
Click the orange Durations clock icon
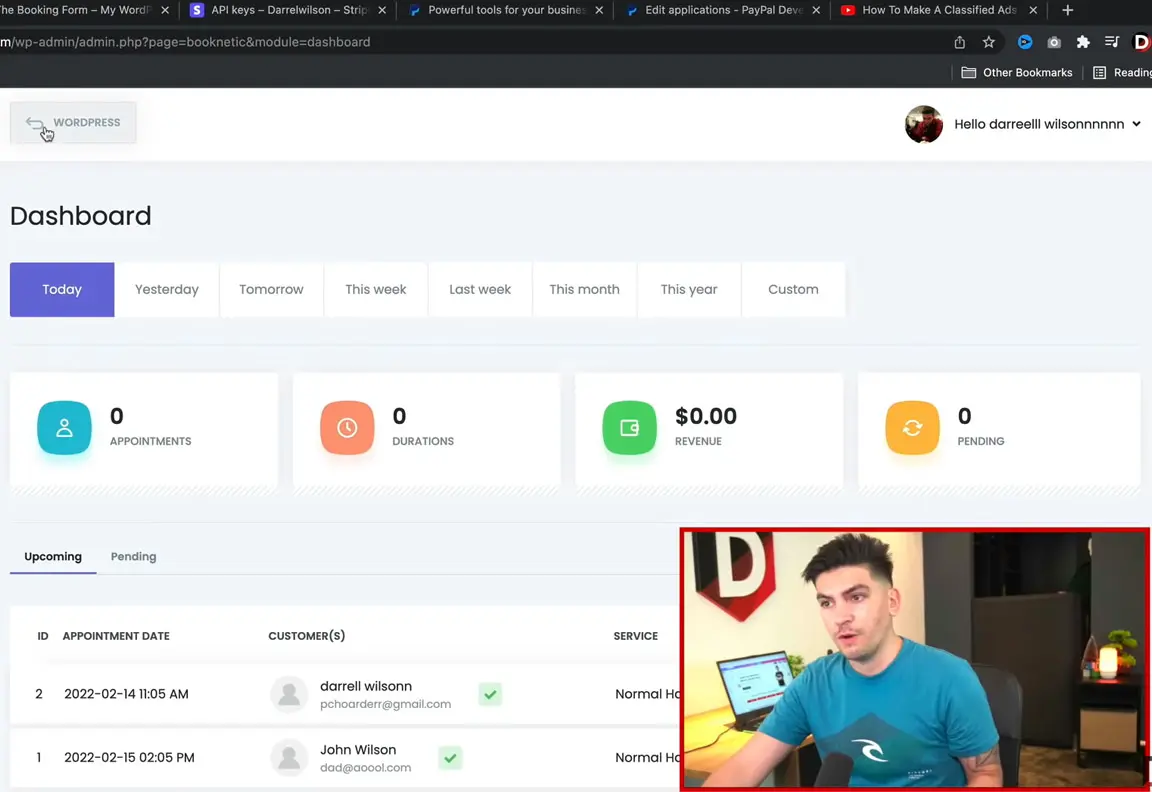click(x=347, y=427)
